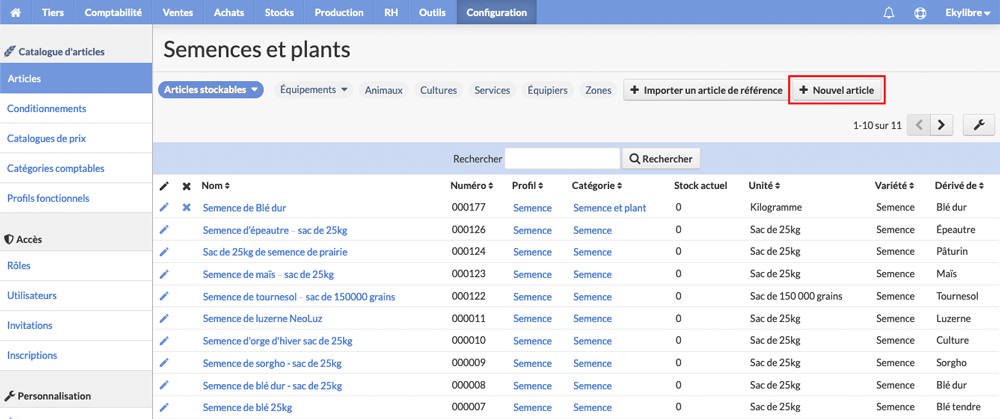Edit Semence de sorgho row pencil
Screen dimensions: 1000x419
click(164, 362)
